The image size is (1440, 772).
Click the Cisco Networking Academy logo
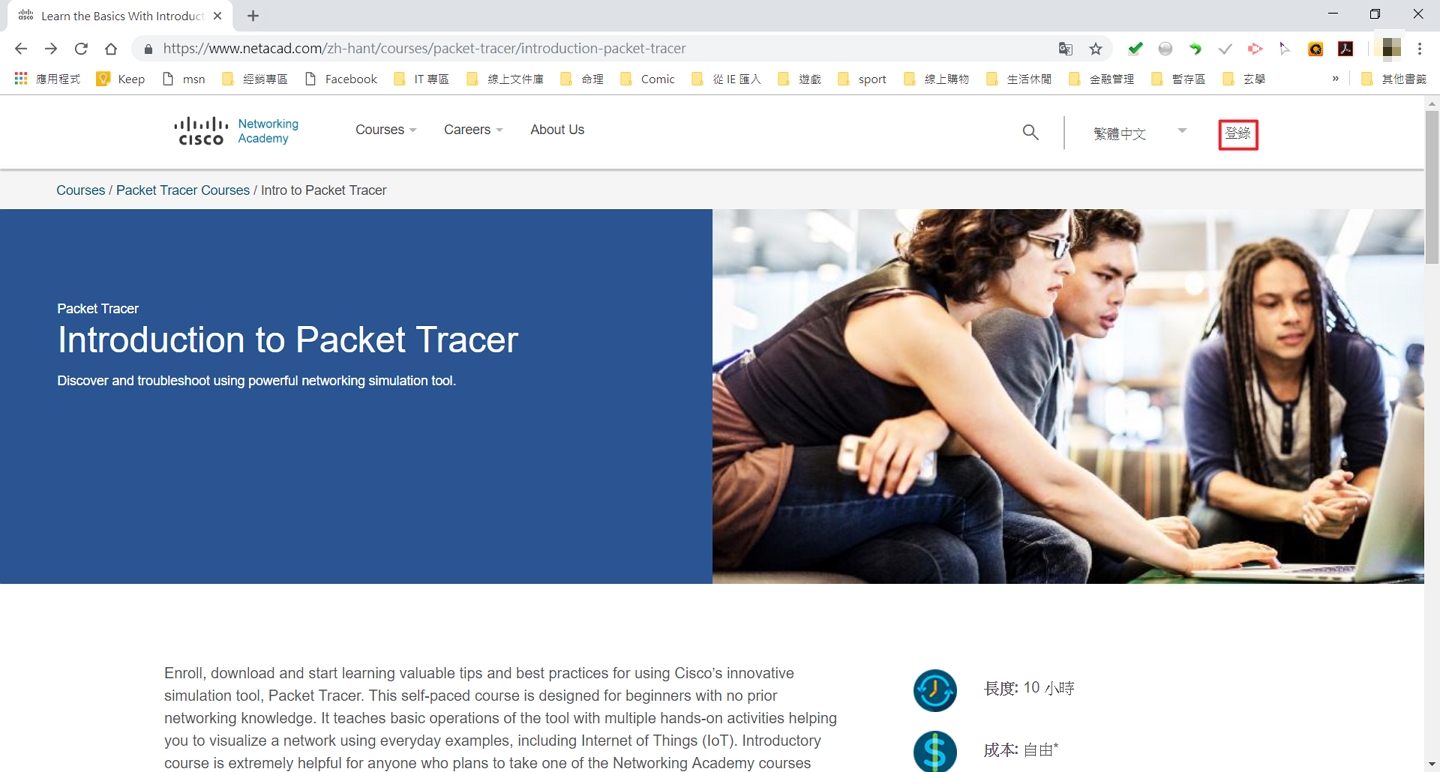coord(236,131)
